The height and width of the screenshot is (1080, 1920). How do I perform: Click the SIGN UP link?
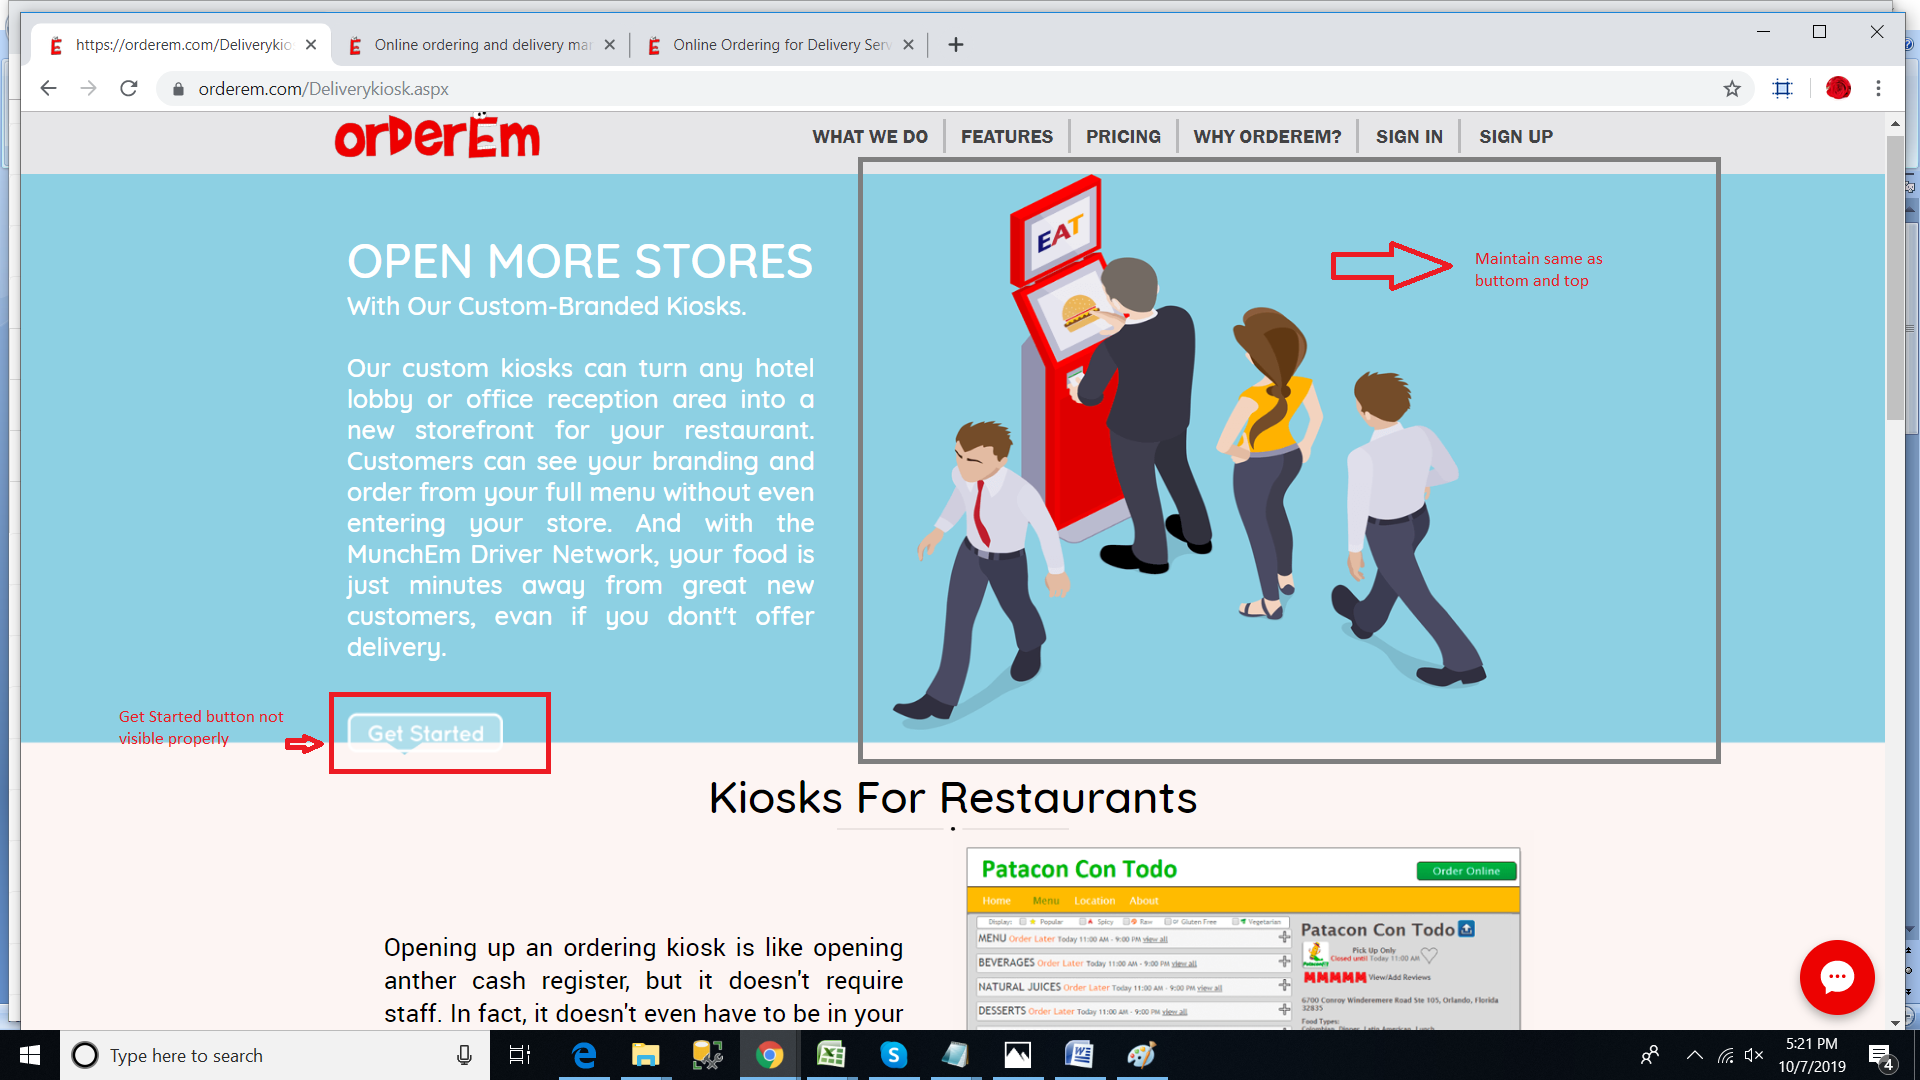coord(1515,137)
